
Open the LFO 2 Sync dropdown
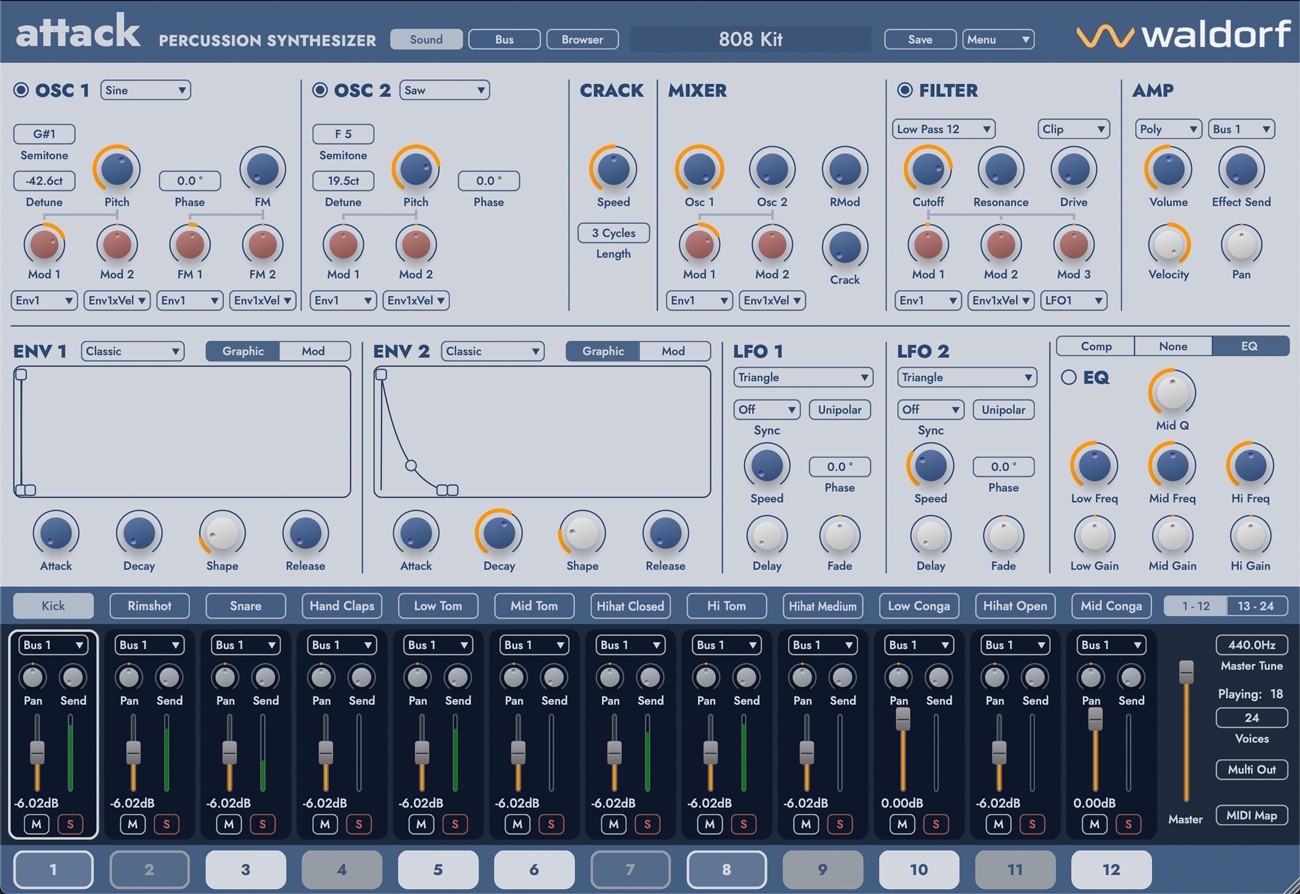(x=930, y=409)
